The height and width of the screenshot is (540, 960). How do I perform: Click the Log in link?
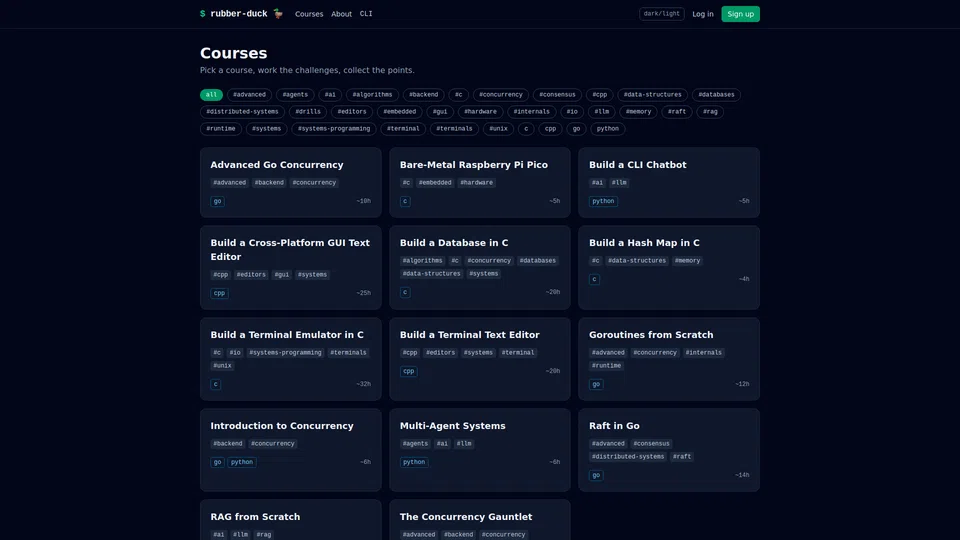(x=702, y=14)
